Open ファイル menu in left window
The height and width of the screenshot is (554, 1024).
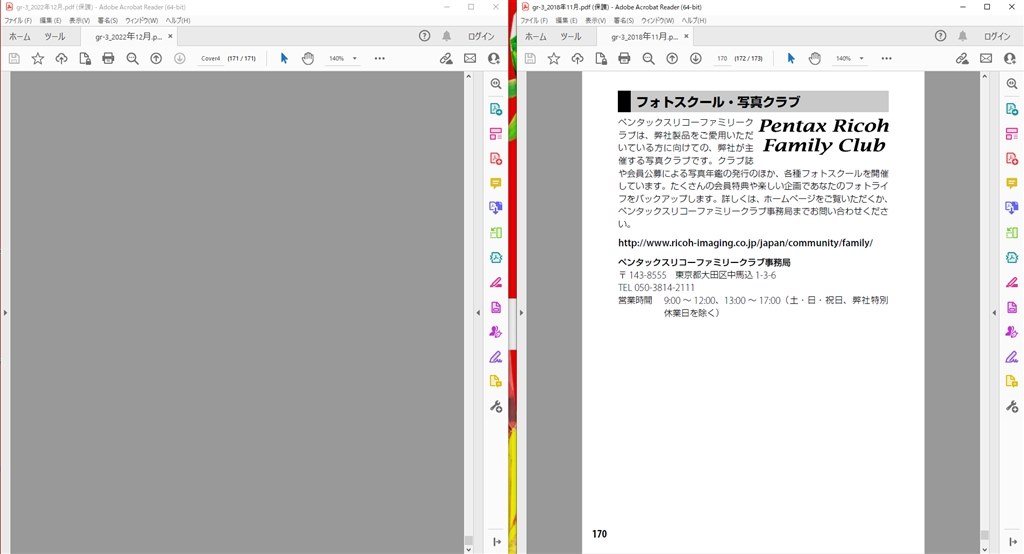tap(18, 20)
